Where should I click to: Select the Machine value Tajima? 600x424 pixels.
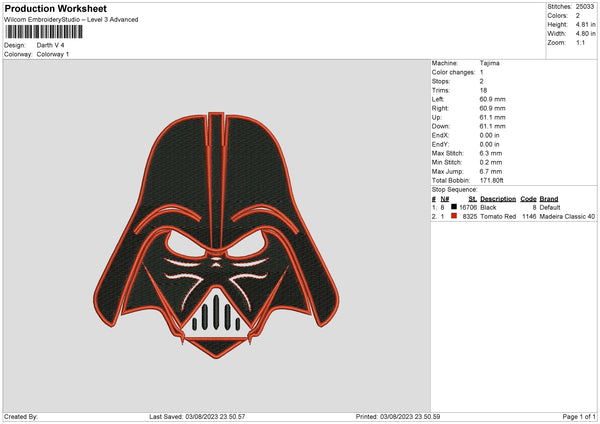point(489,63)
